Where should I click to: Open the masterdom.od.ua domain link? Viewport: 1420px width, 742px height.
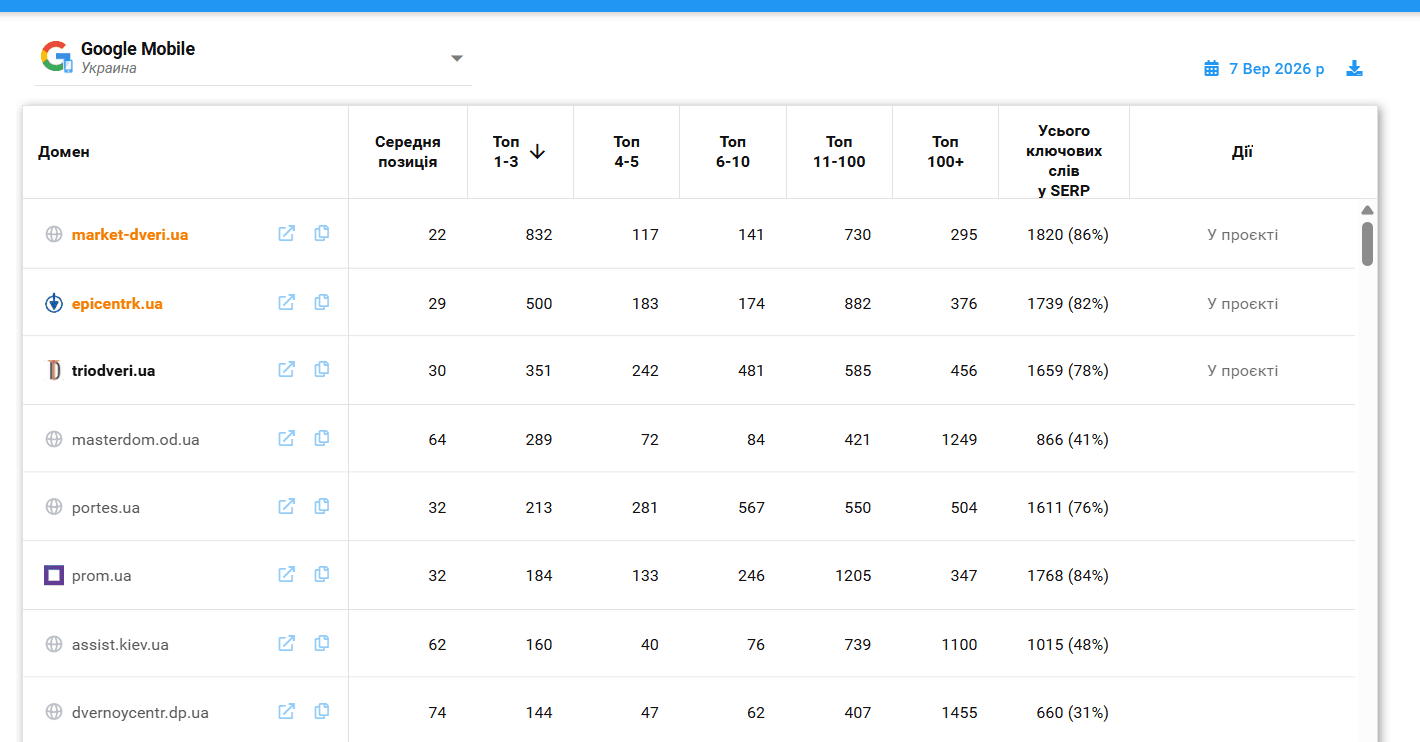pos(136,440)
